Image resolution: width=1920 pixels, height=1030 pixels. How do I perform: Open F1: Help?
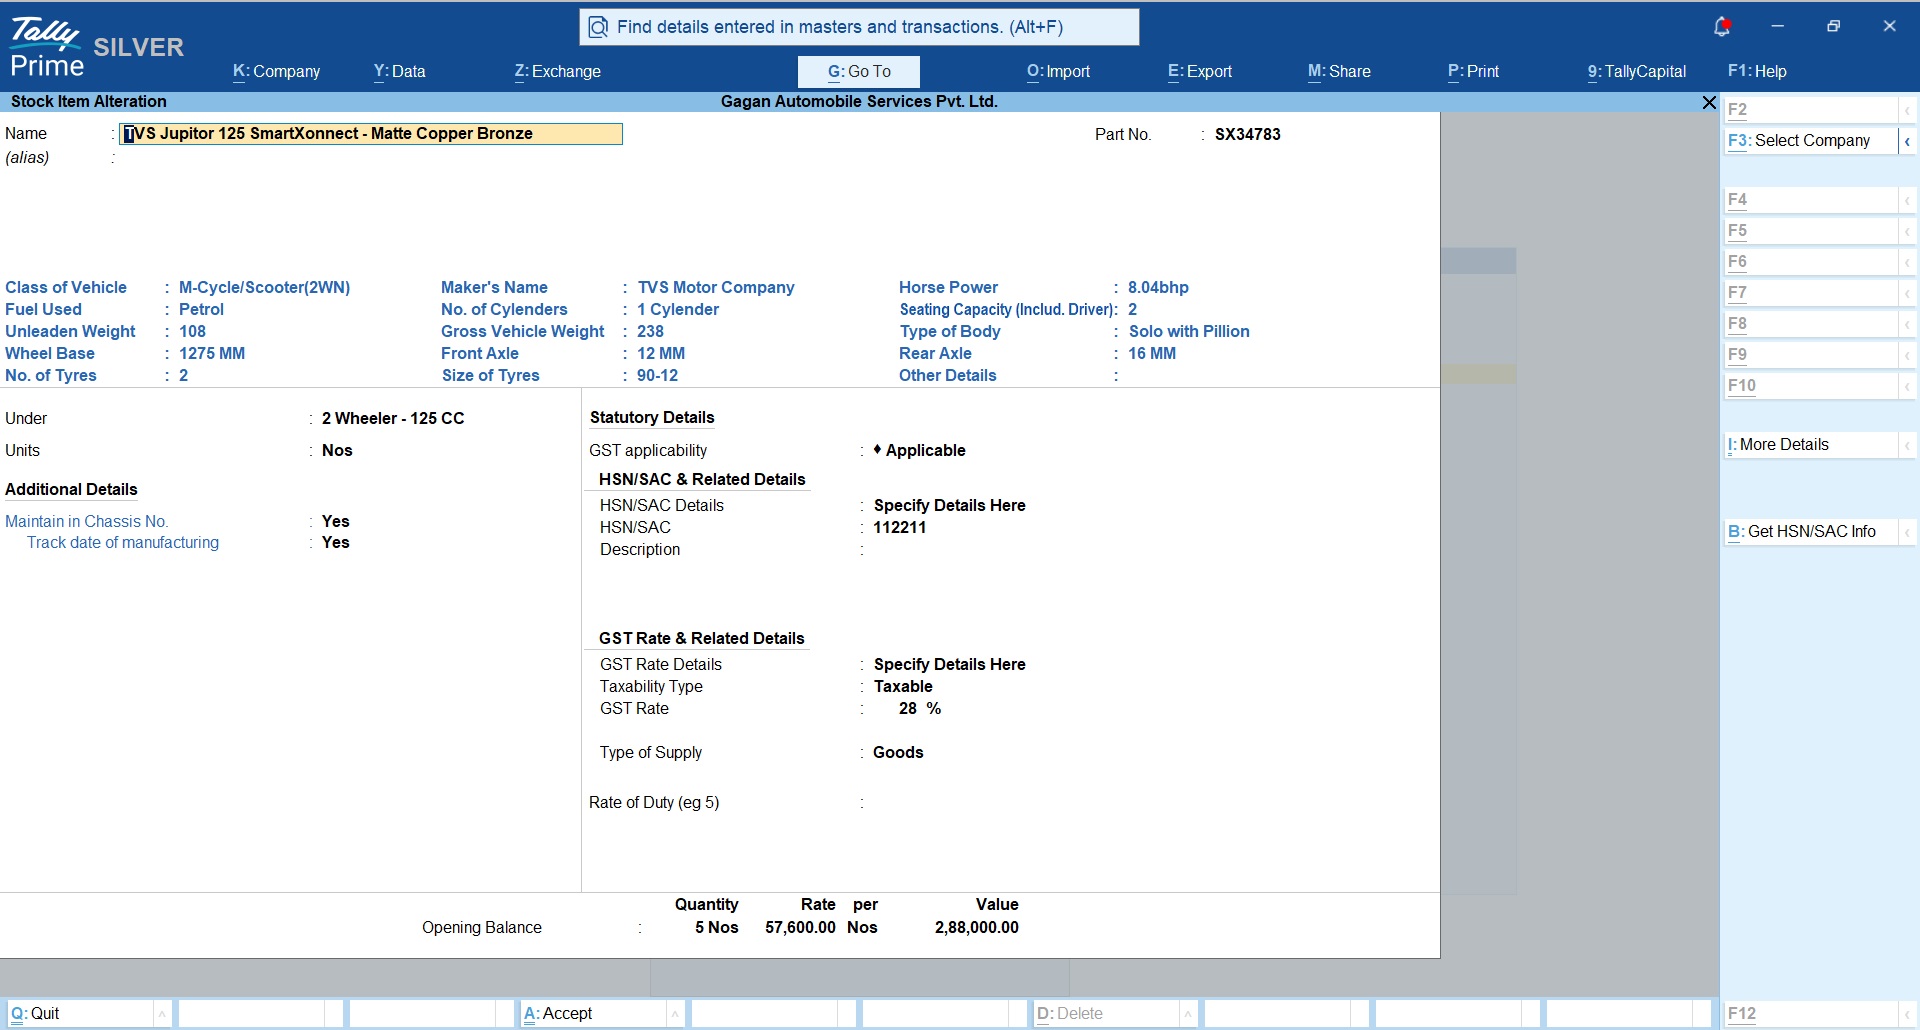1757,71
